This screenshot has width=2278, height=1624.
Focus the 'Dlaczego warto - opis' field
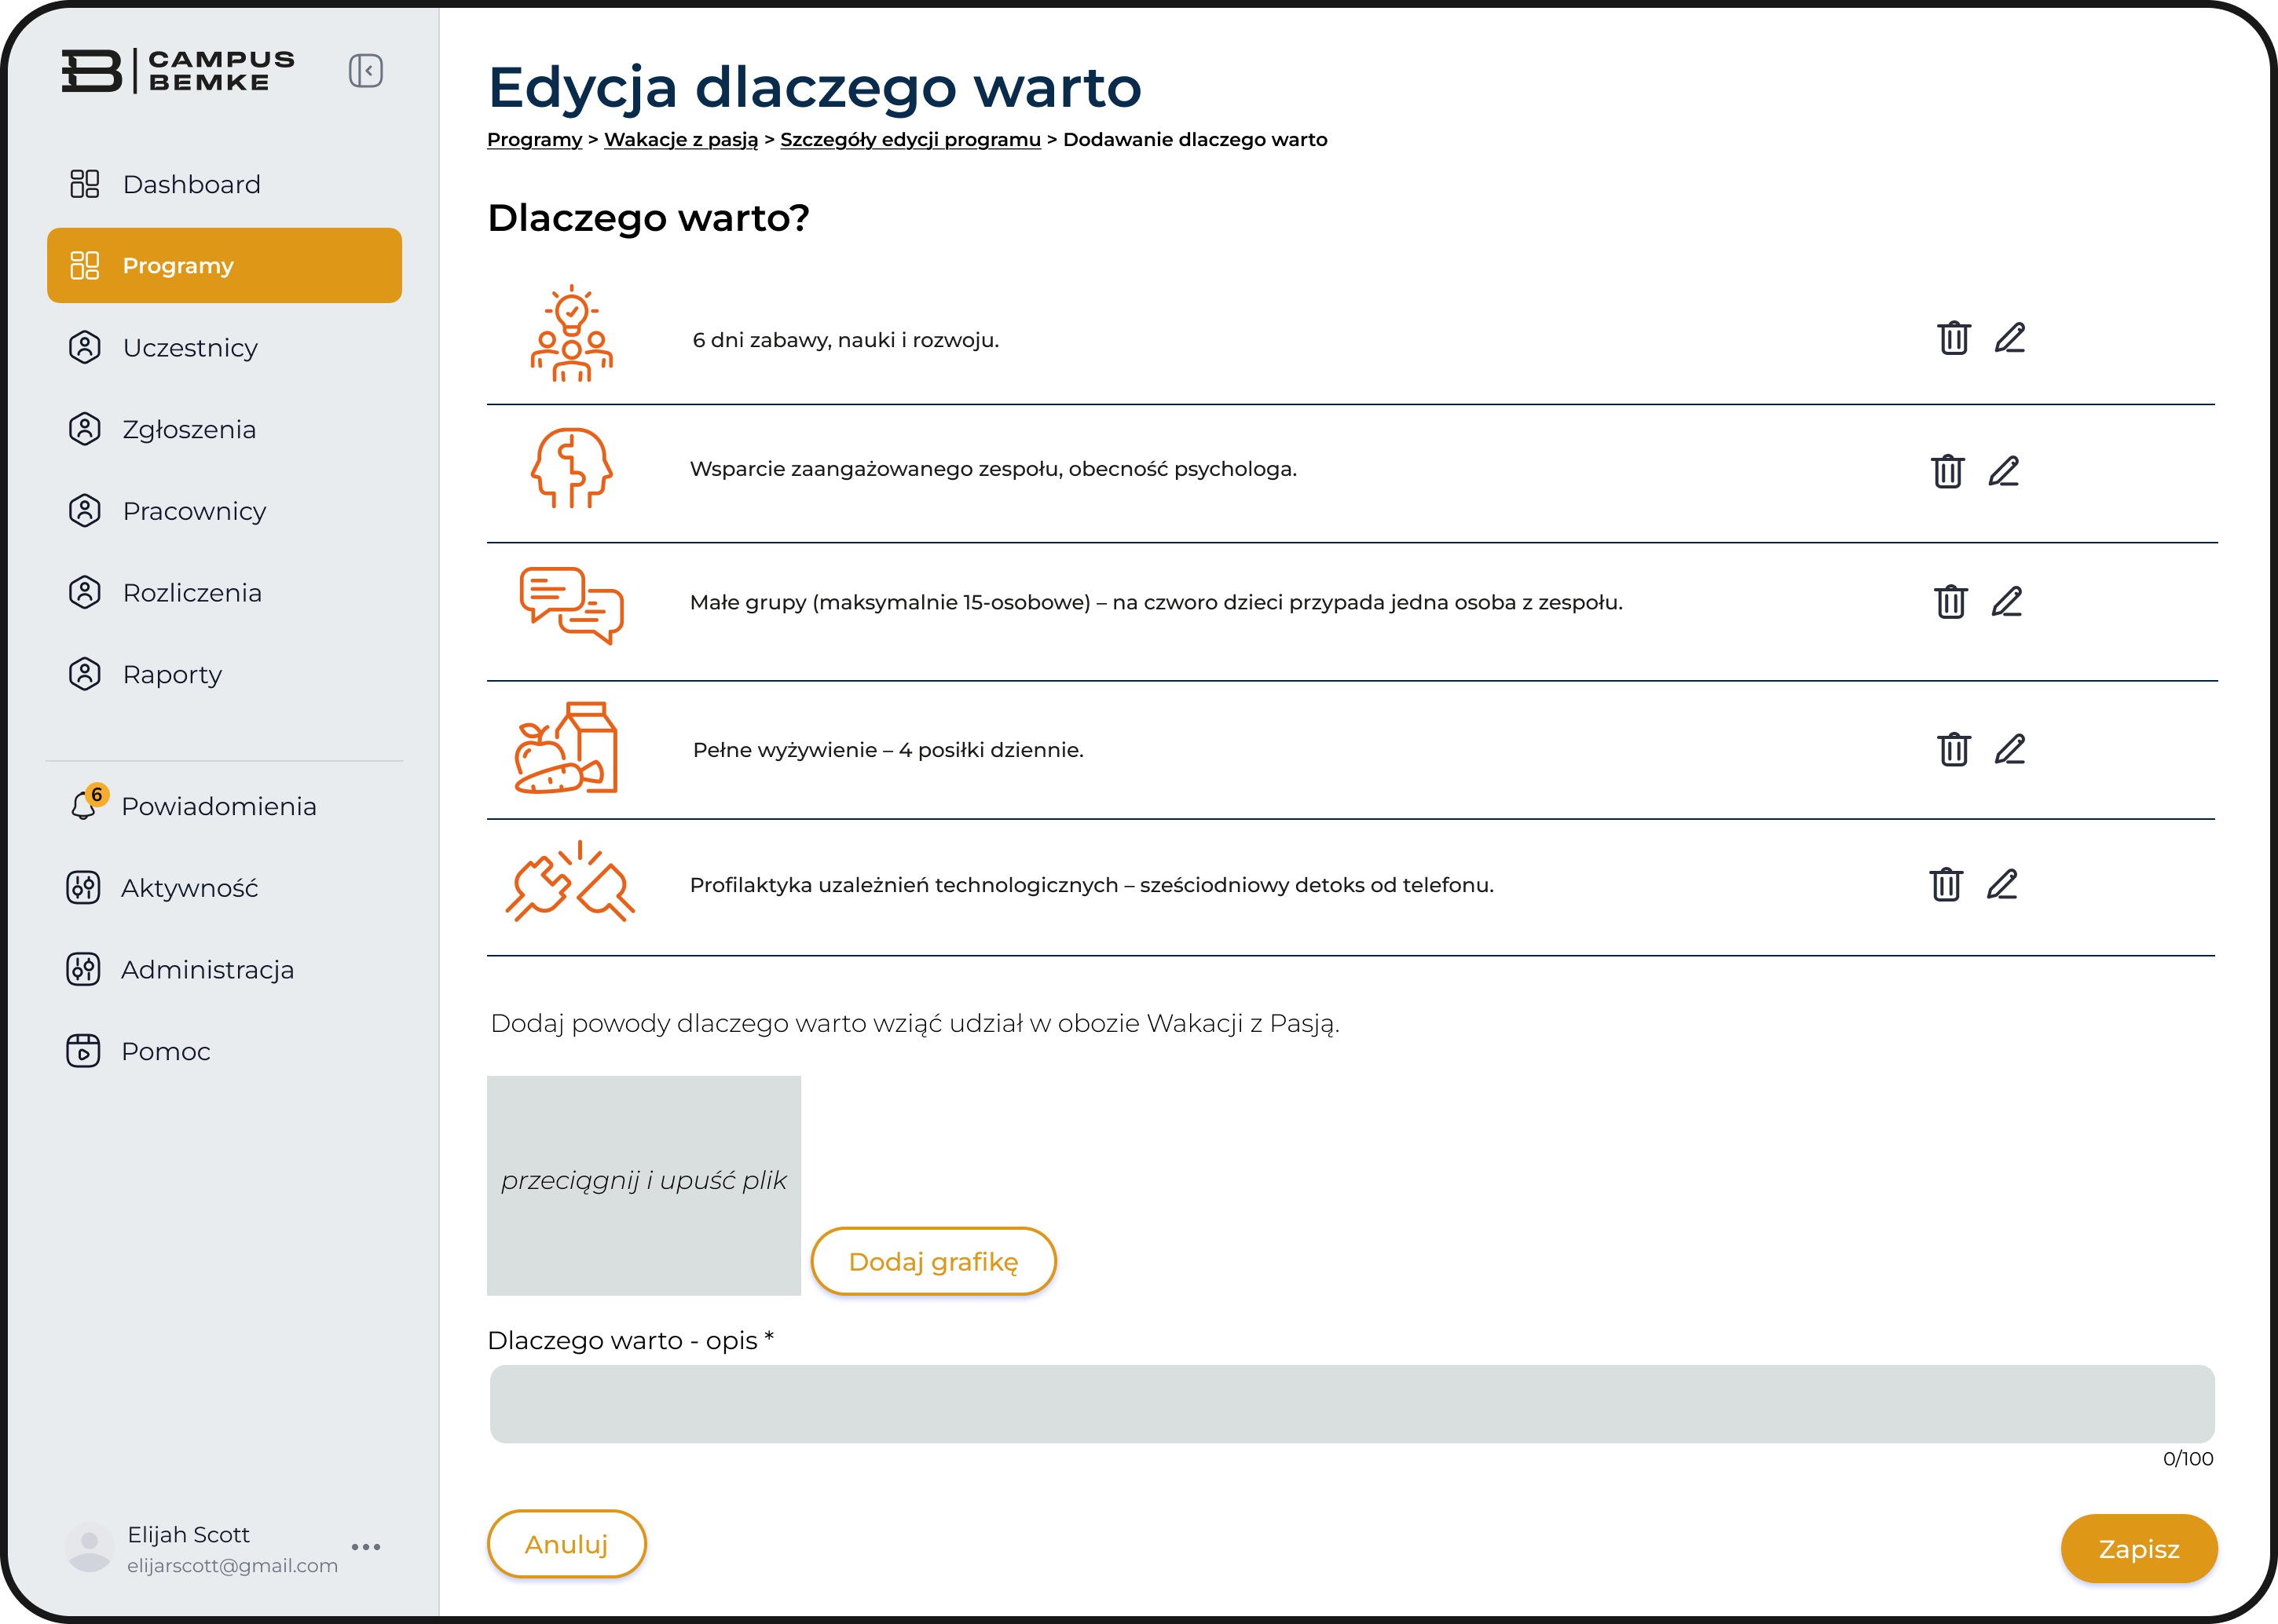(1351, 1404)
